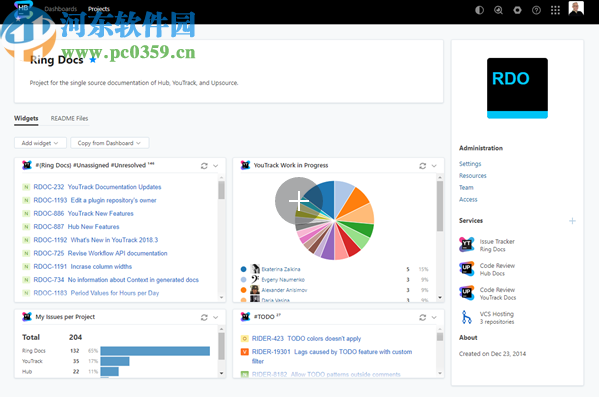Open the Team administration link

[x=466, y=188]
